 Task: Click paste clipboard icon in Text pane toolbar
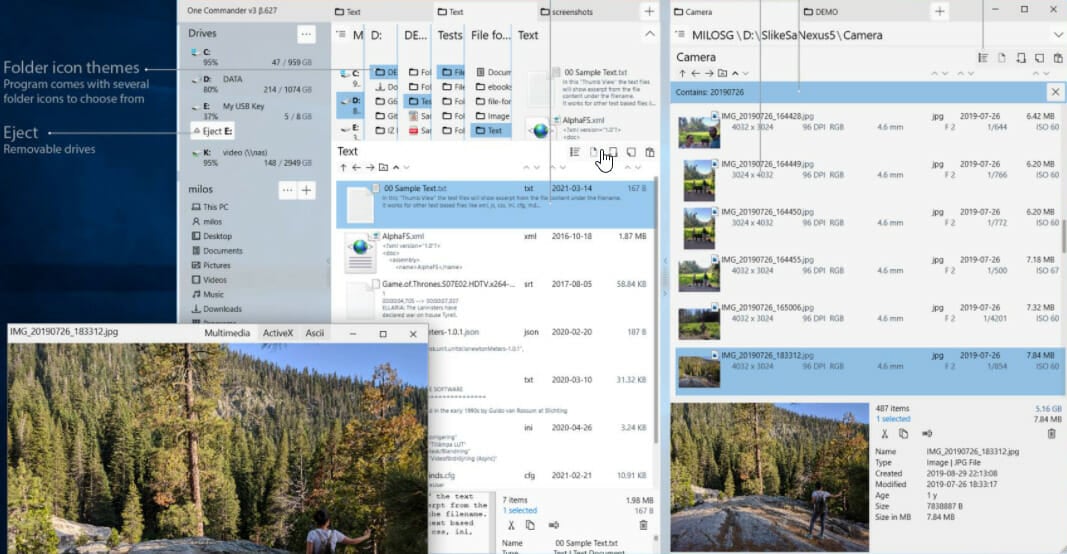tap(650, 152)
